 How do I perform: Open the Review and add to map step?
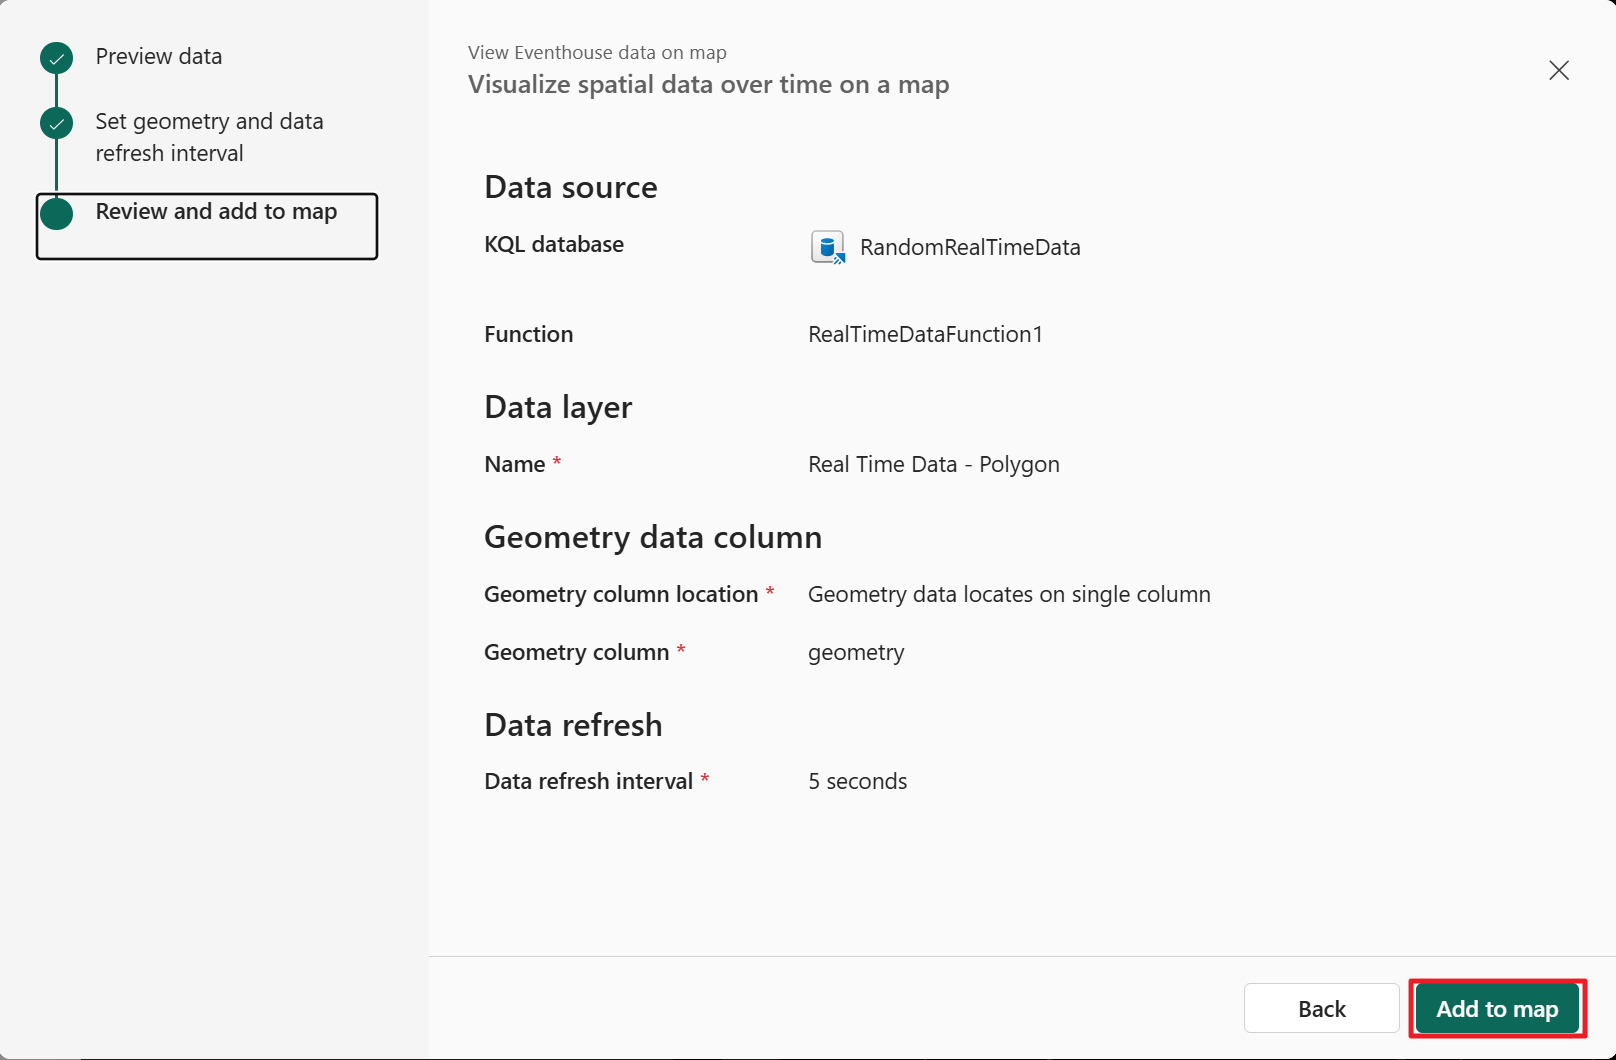(x=216, y=211)
